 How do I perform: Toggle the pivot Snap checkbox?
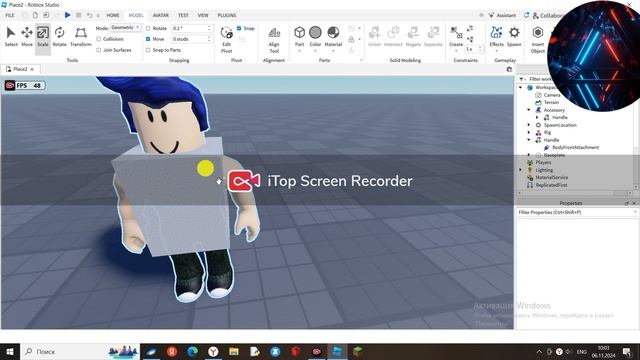pyautogui.click(x=239, y=28)
